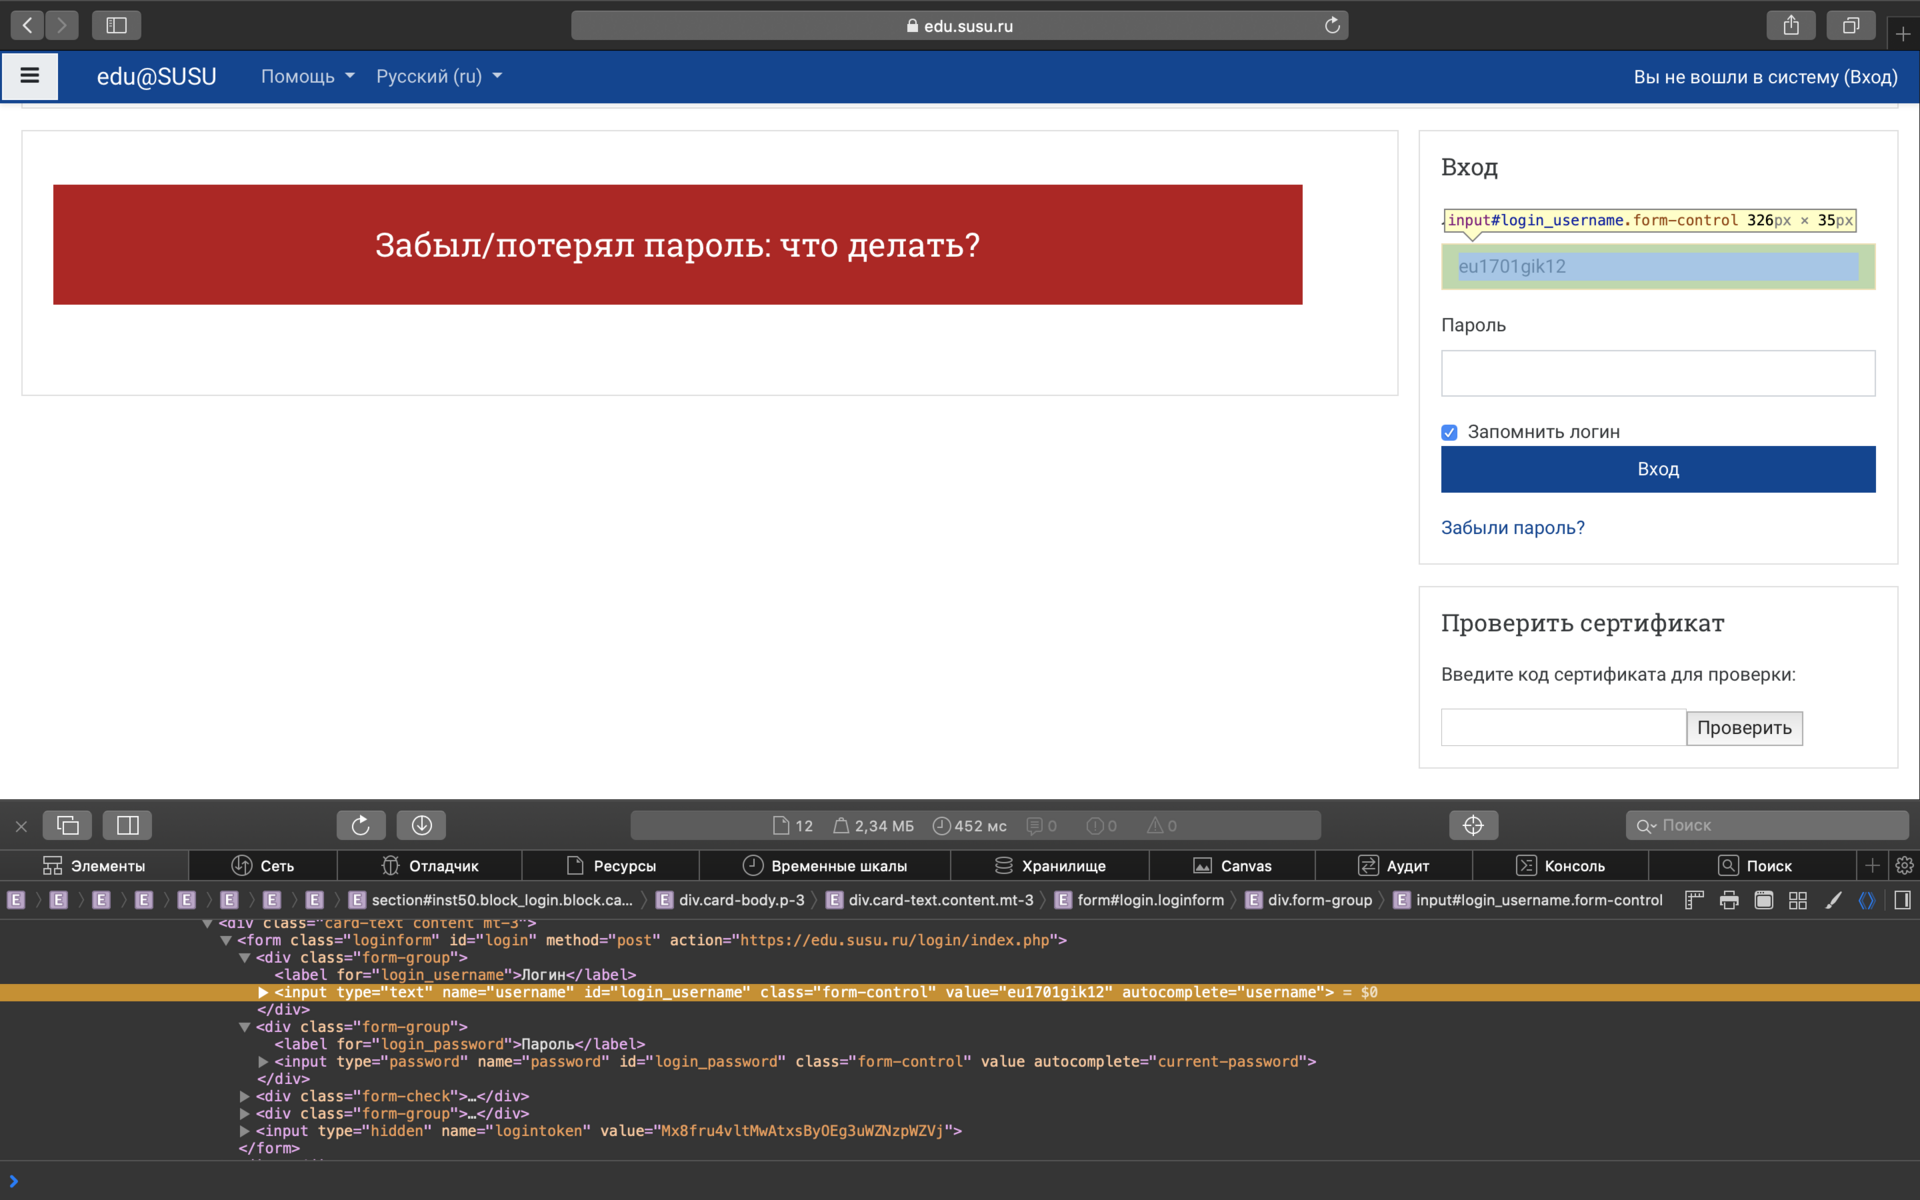Start element selection crosshair tool
This screenshot has height=1200, width=1920.
(x=1473, y=825)
